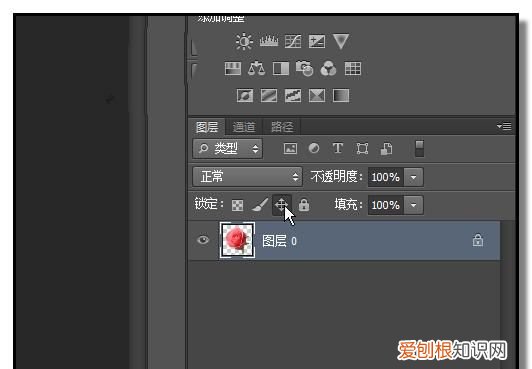Select the 图层 0 rose thumbnail
The height and width of the screenshot is (369, 532).
click(x=237, y=240)
